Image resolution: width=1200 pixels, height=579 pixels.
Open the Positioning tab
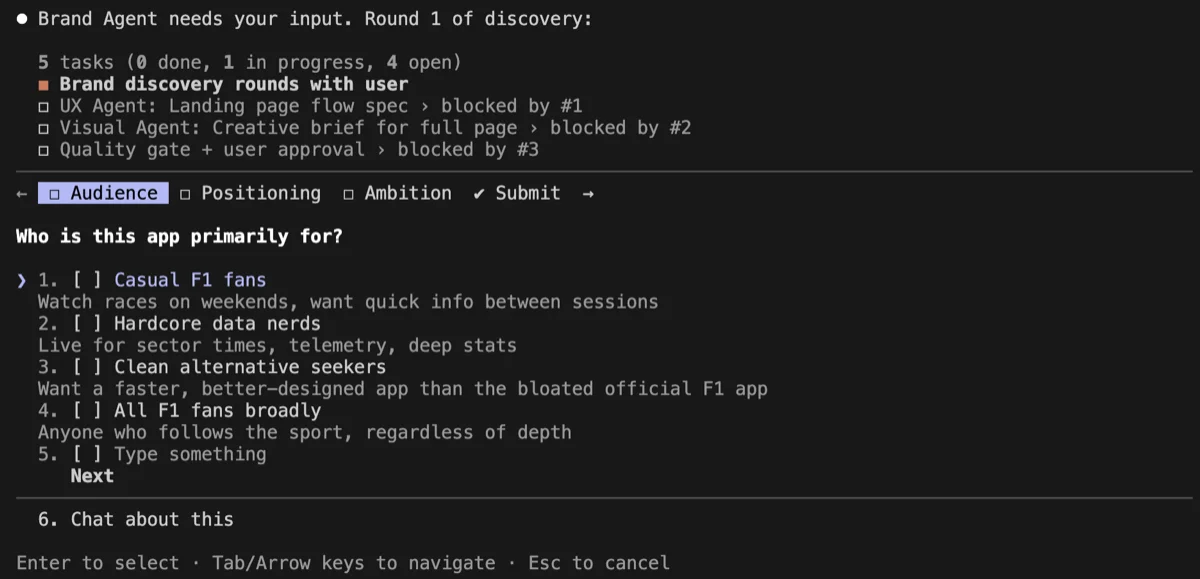(x=251, y=194)
